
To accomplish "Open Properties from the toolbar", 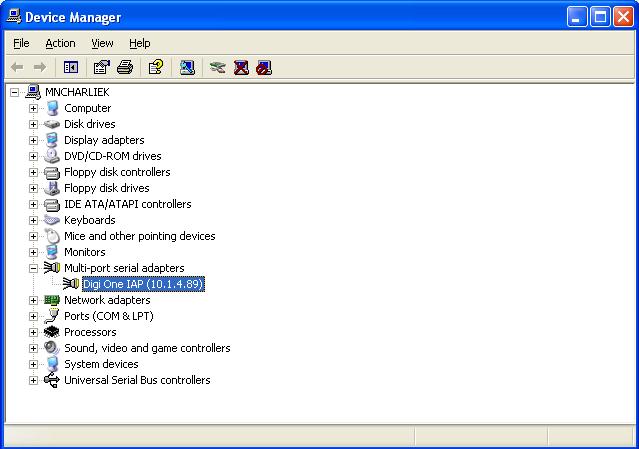I will [101, 68].
